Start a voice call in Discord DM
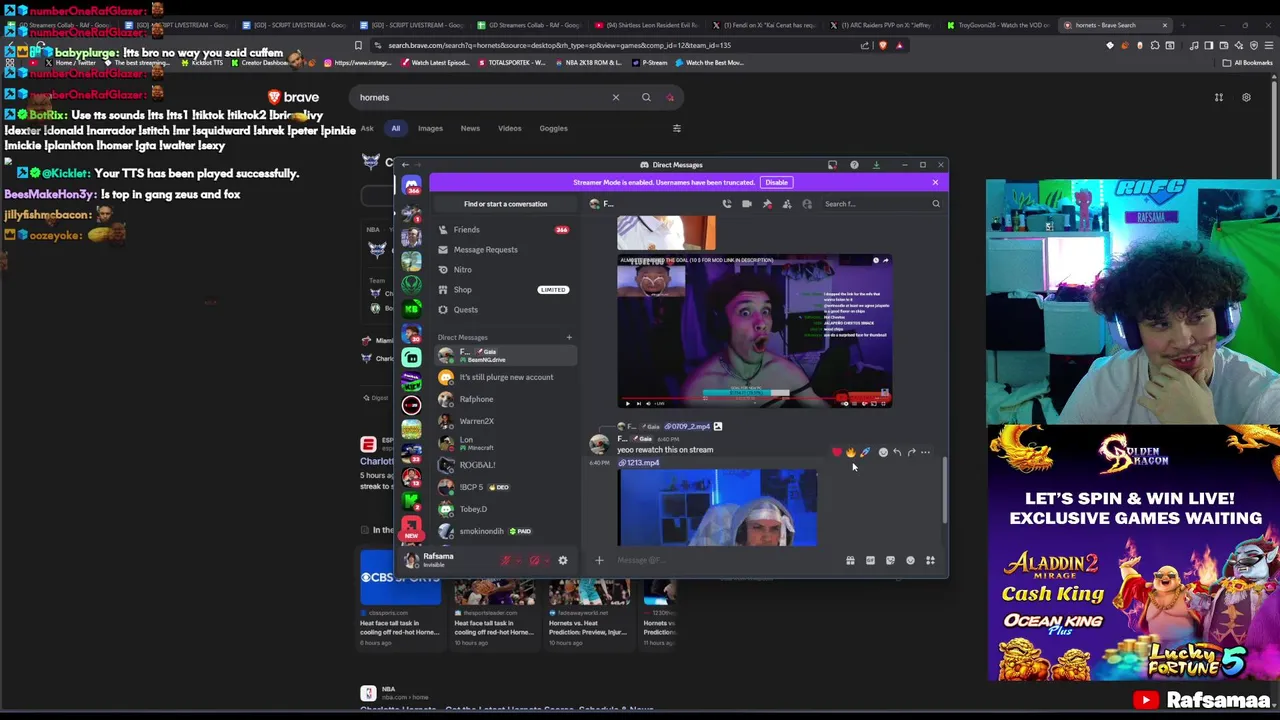This screenshot has height=720, width=1280. (x=727, y=204)
